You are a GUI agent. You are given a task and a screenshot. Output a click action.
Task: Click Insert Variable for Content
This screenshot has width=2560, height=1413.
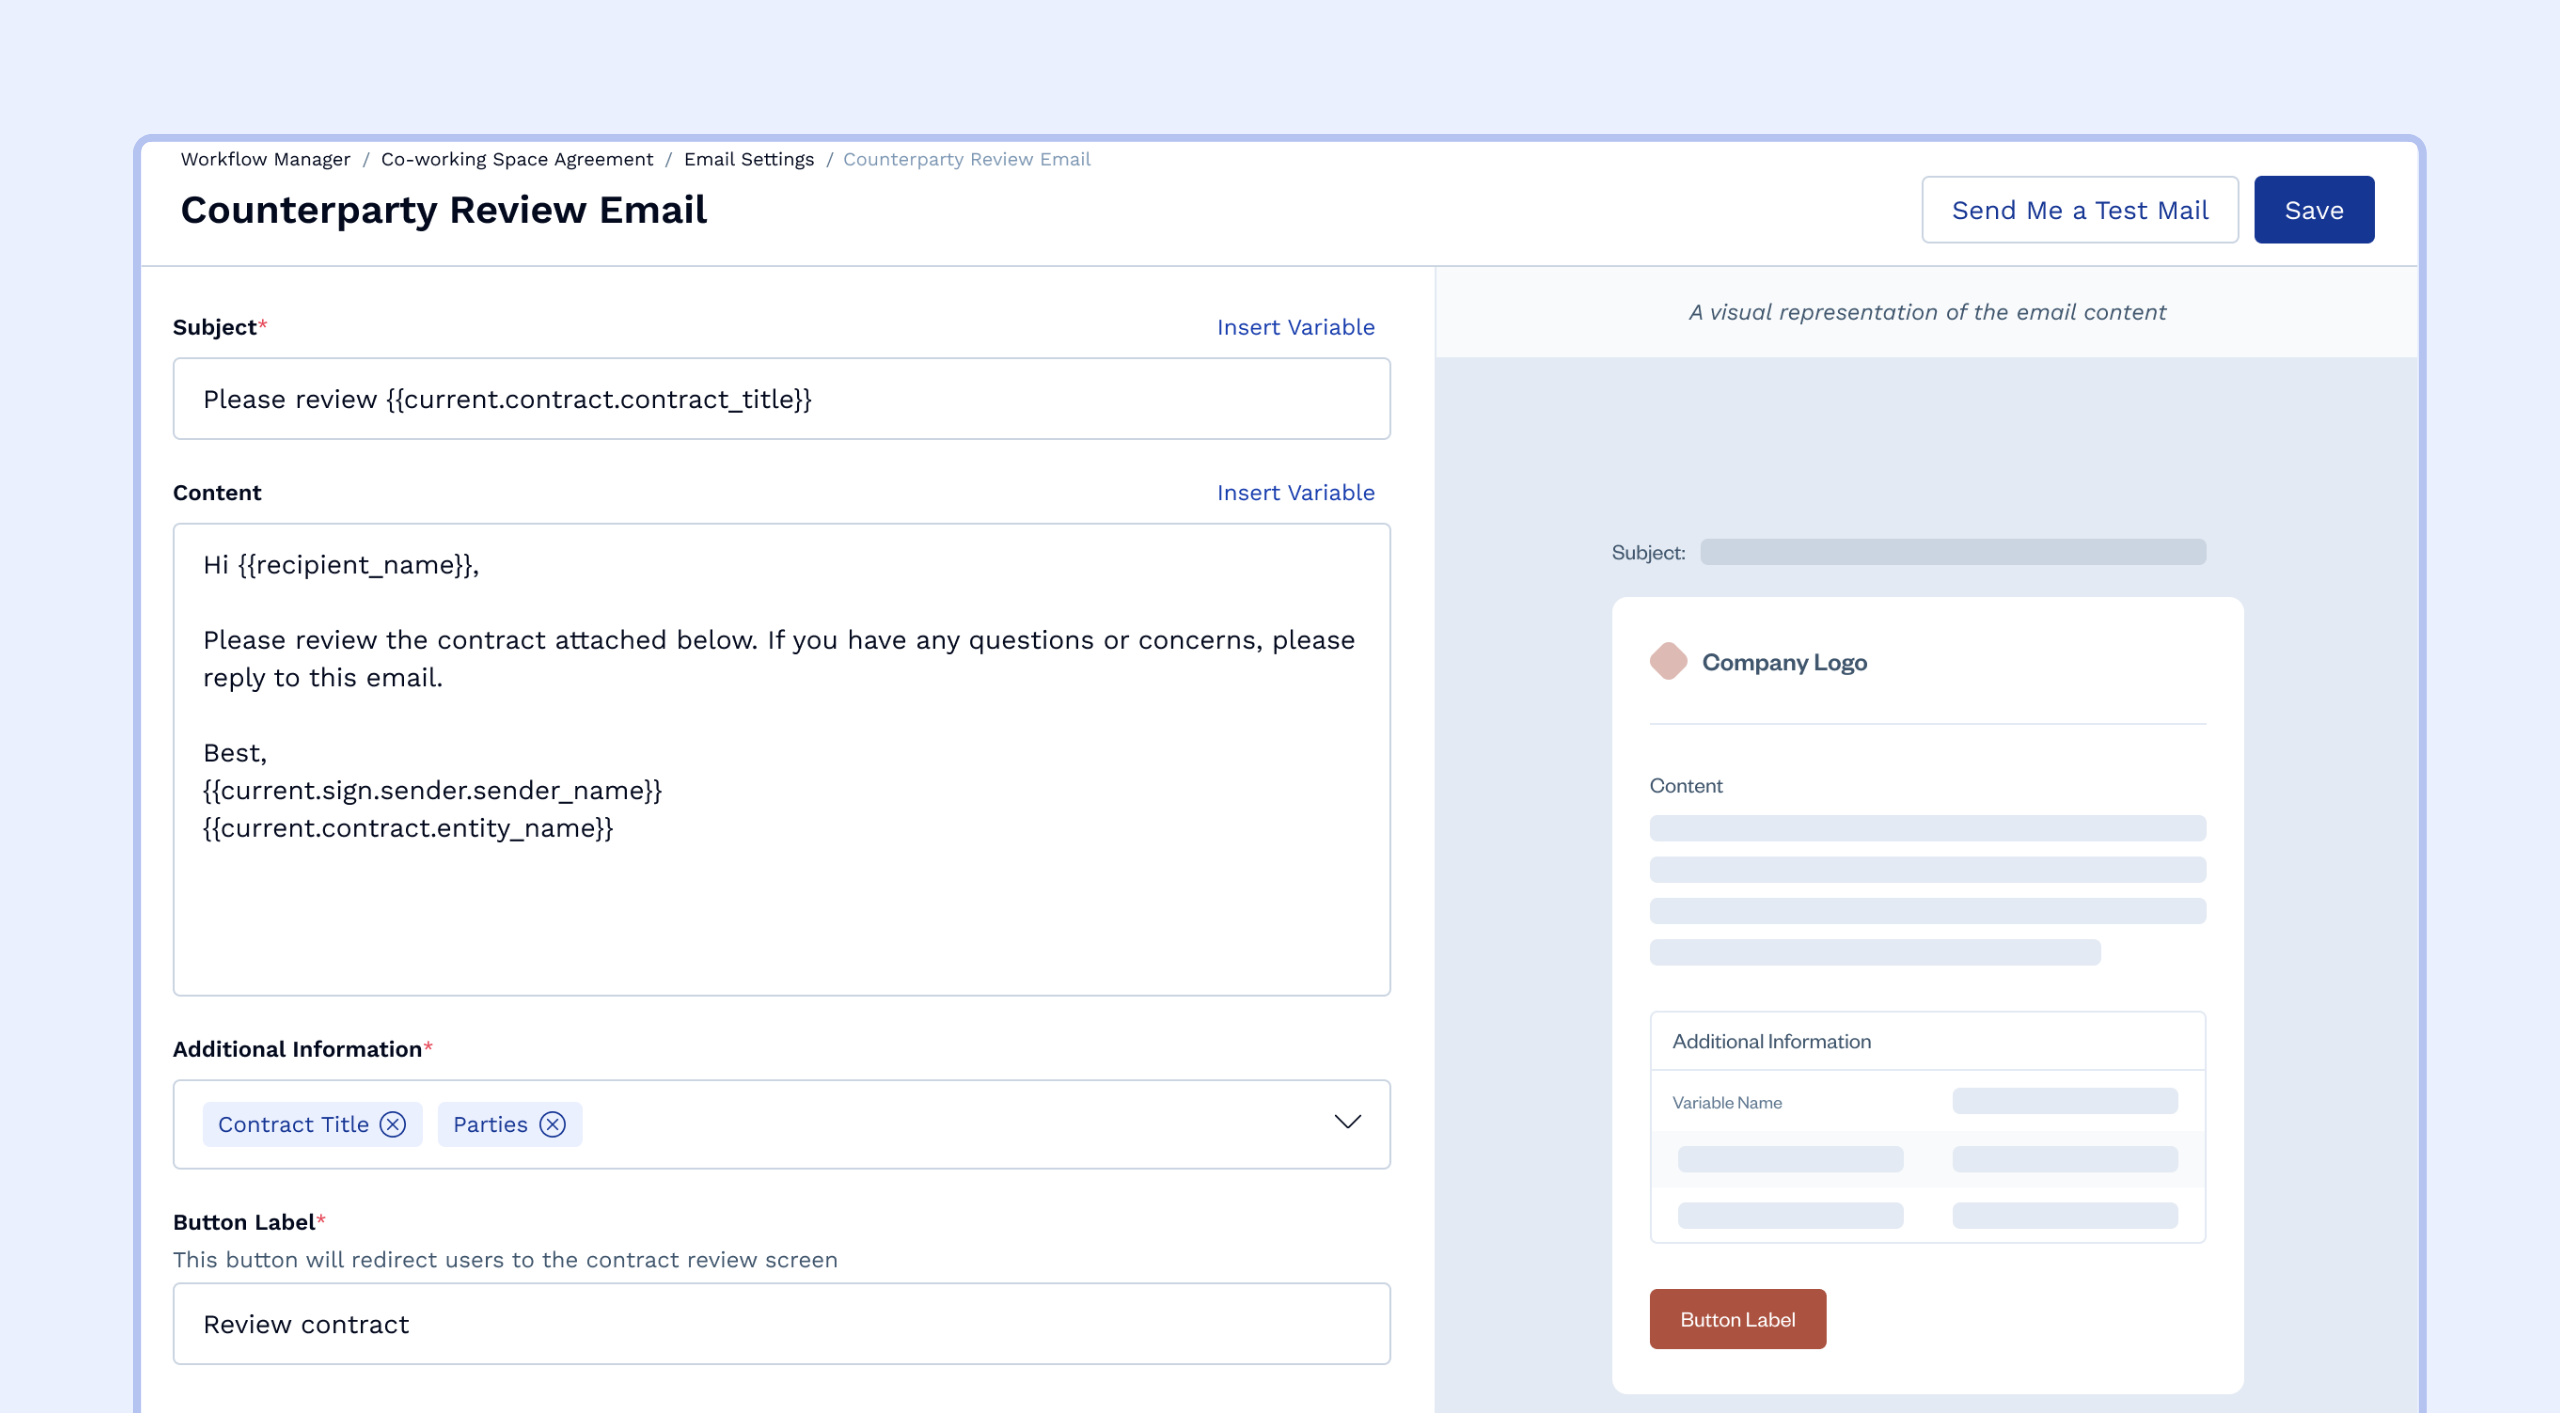[1295, 492]
